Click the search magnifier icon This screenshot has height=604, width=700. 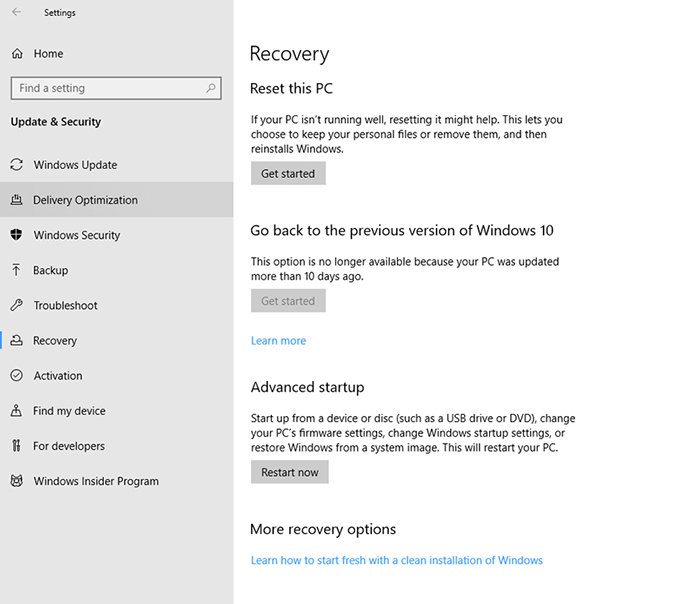coord(211,88)
